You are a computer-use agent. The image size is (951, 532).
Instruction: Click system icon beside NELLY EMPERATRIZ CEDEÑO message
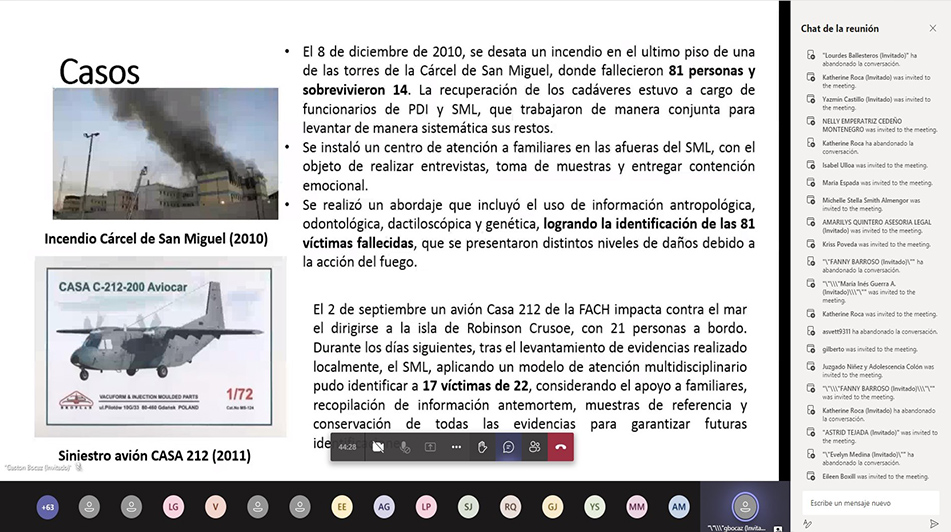pos(811,121)
